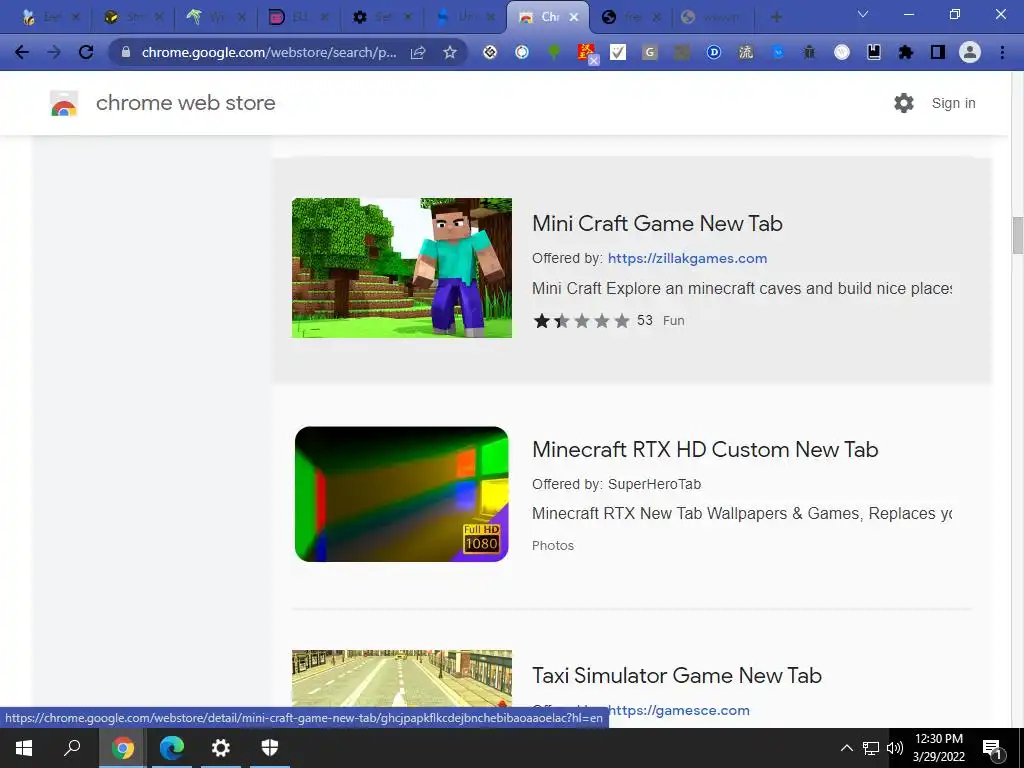
Task: Switch to the gear icon settings tab
Action: tap(380, 18)
